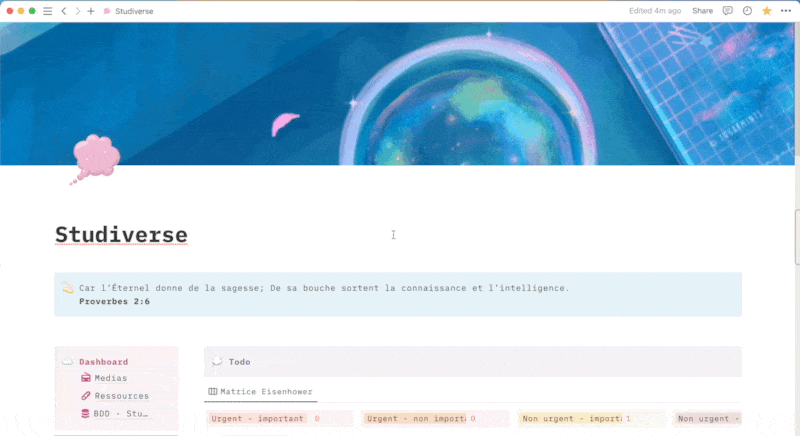This screenshot has width=800, height=436.
Task: Click the Medias radio icon
Action: (85, 378)
